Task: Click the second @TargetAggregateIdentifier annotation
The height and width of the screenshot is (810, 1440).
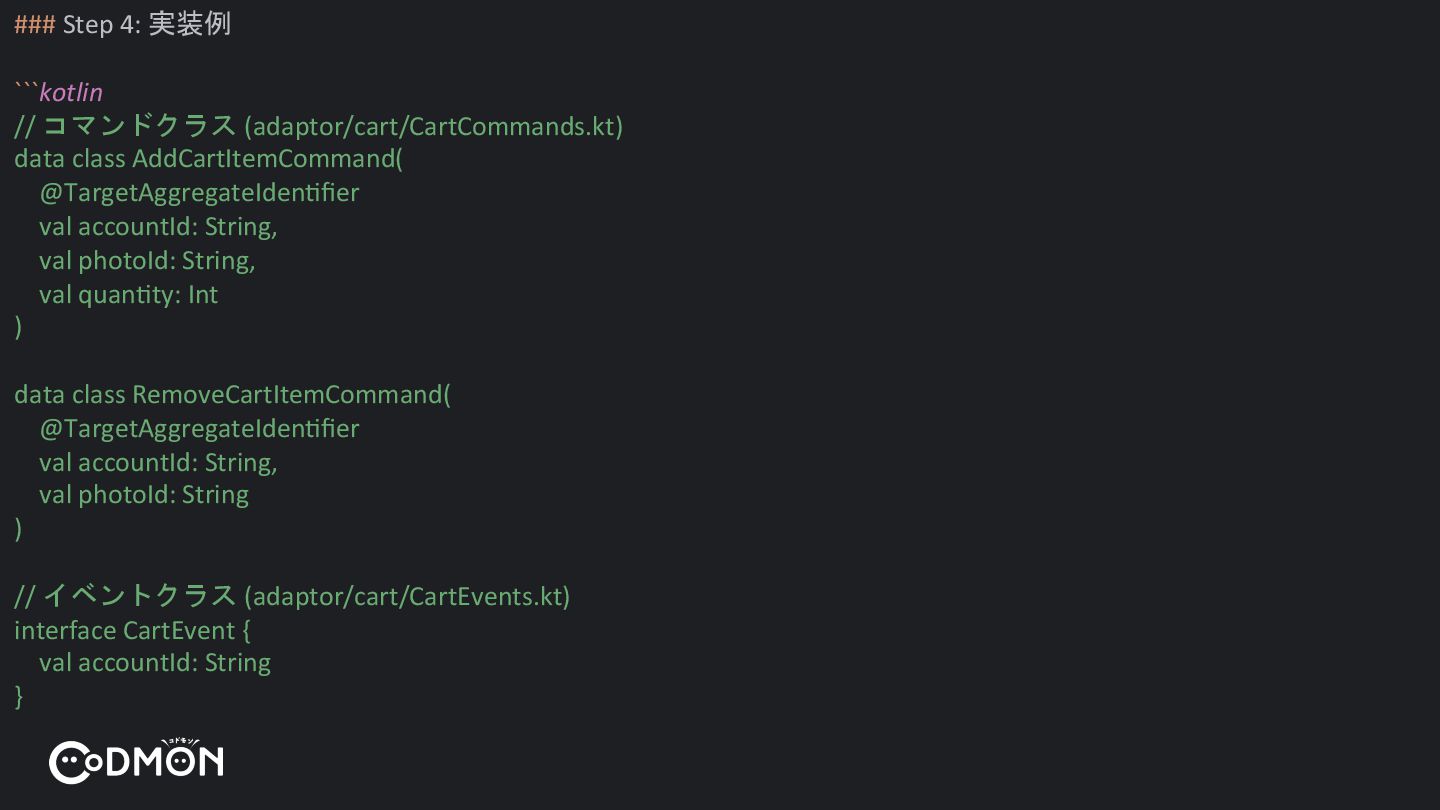Action: (x=199, y=428)
